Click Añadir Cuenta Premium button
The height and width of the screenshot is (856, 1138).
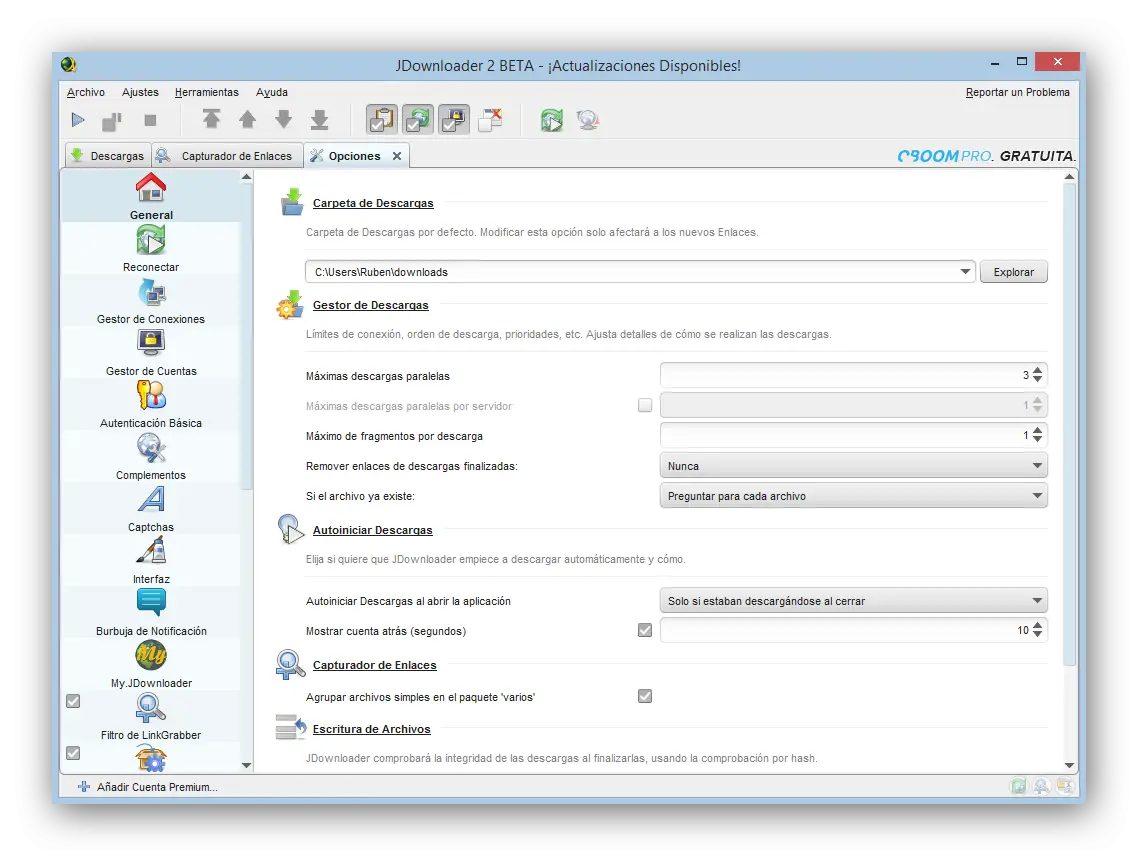tap(147, 787)
